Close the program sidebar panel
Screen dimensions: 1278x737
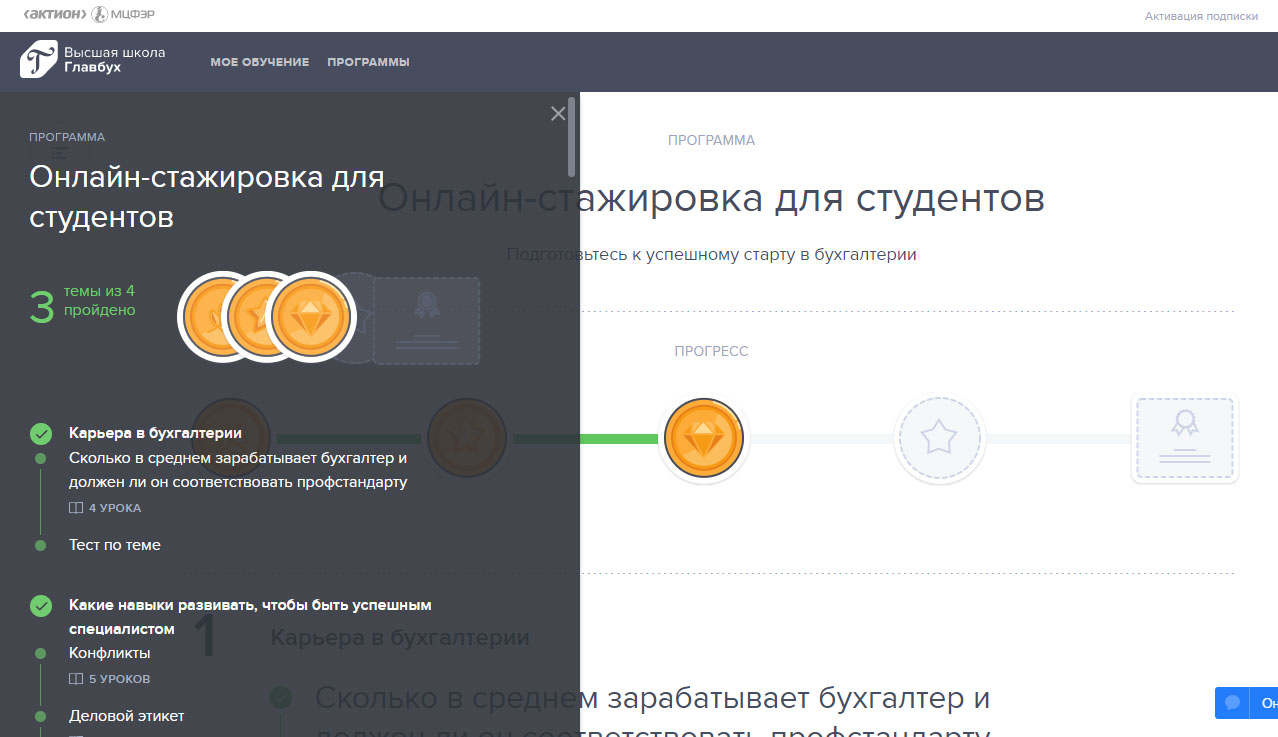coord(558,114)
